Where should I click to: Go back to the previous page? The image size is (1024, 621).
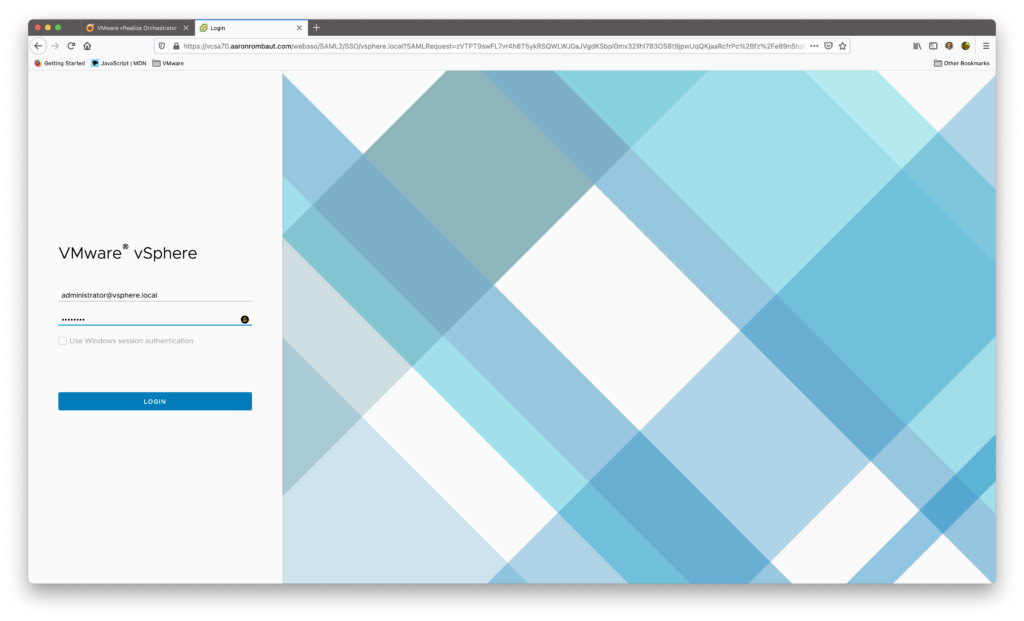coord(38,46)
